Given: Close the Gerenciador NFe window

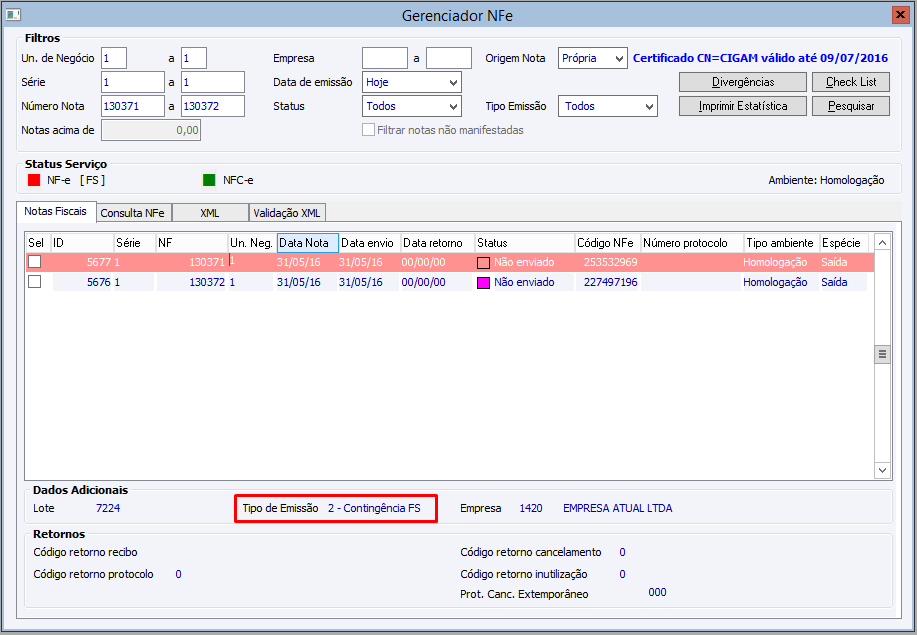Looking at the screenshot, I should (x=901, y=15).
